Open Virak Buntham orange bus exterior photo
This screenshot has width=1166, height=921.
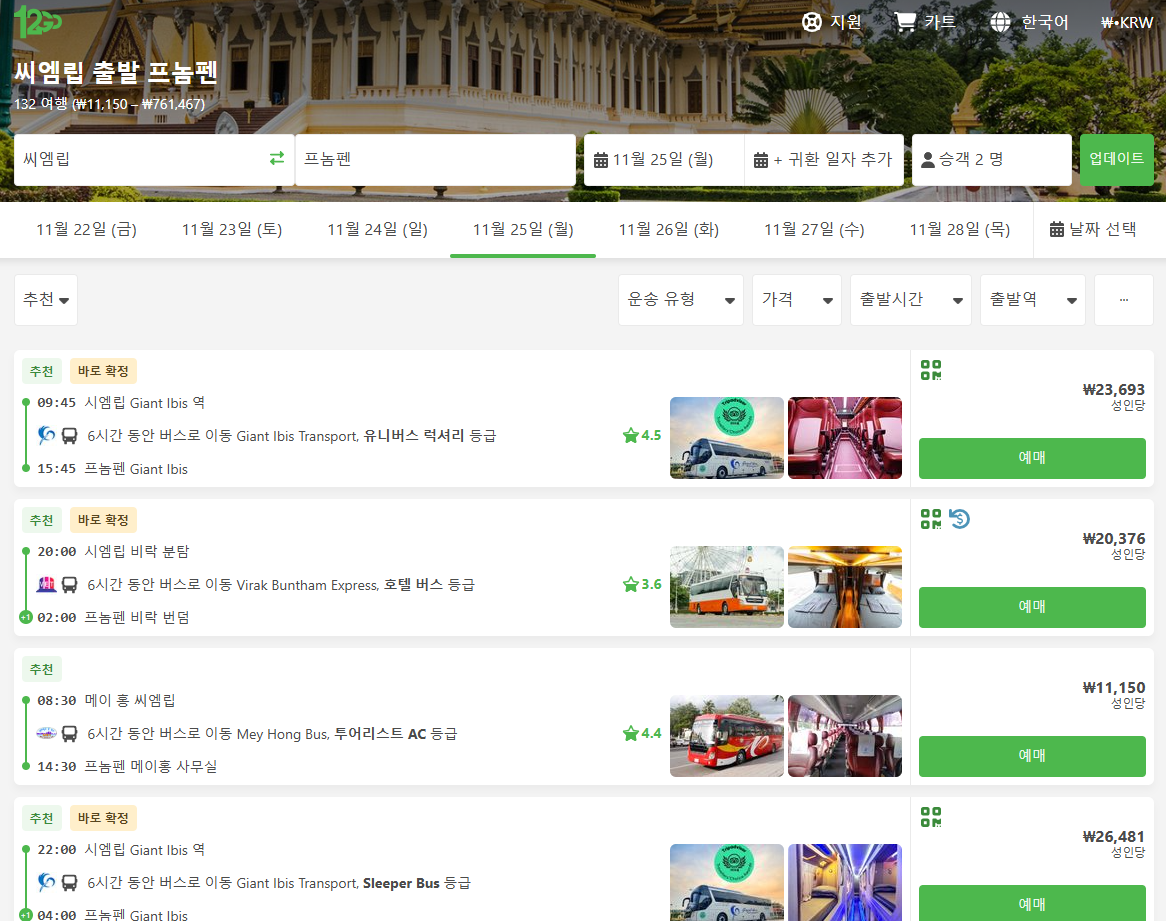[x=727, y=587]
